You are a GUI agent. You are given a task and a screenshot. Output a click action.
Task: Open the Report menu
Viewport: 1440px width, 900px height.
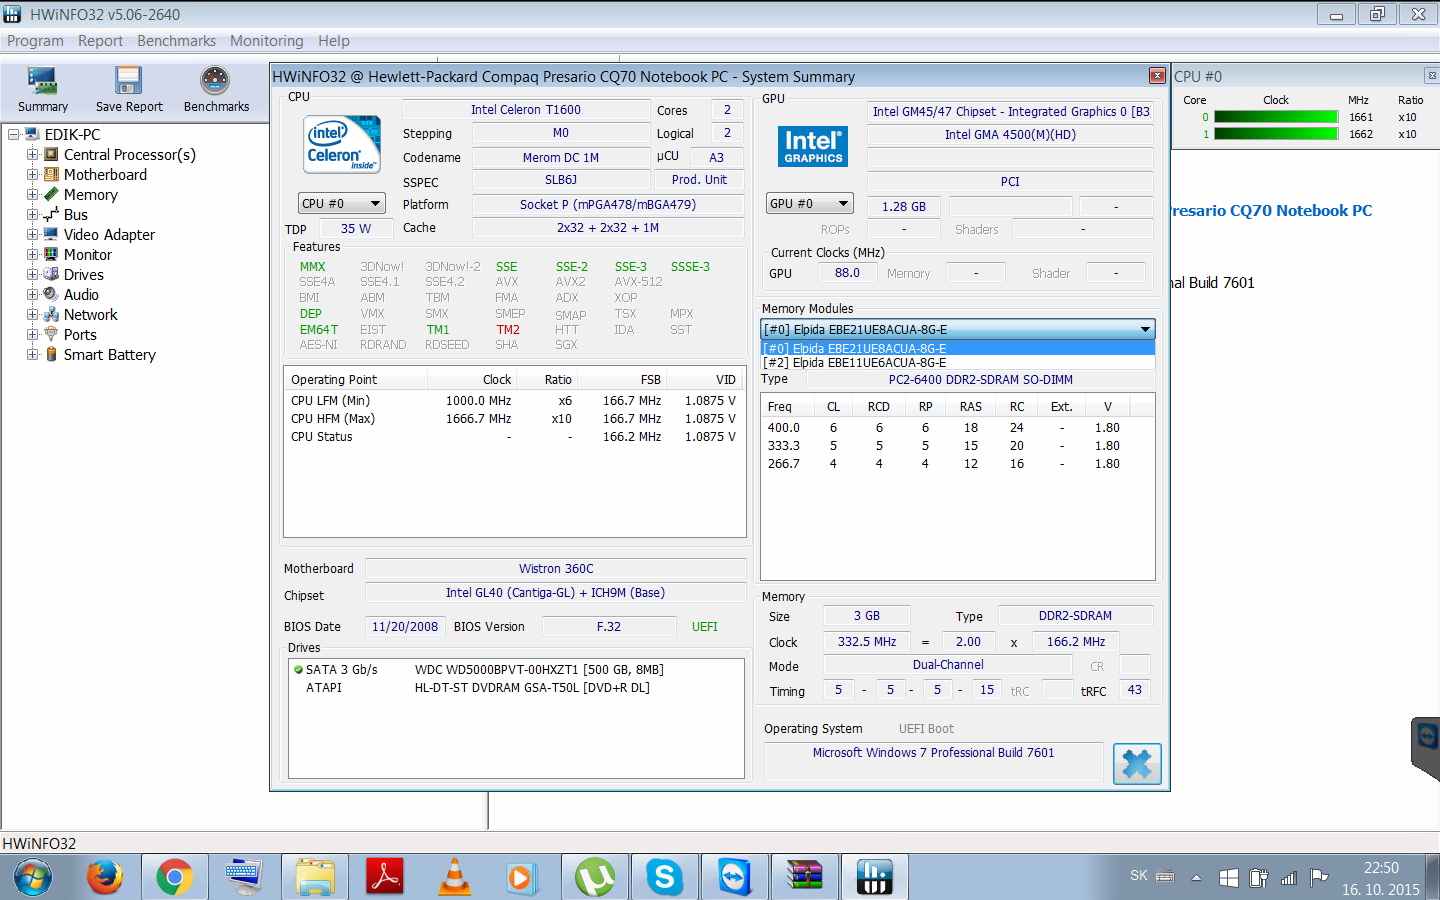100,41
